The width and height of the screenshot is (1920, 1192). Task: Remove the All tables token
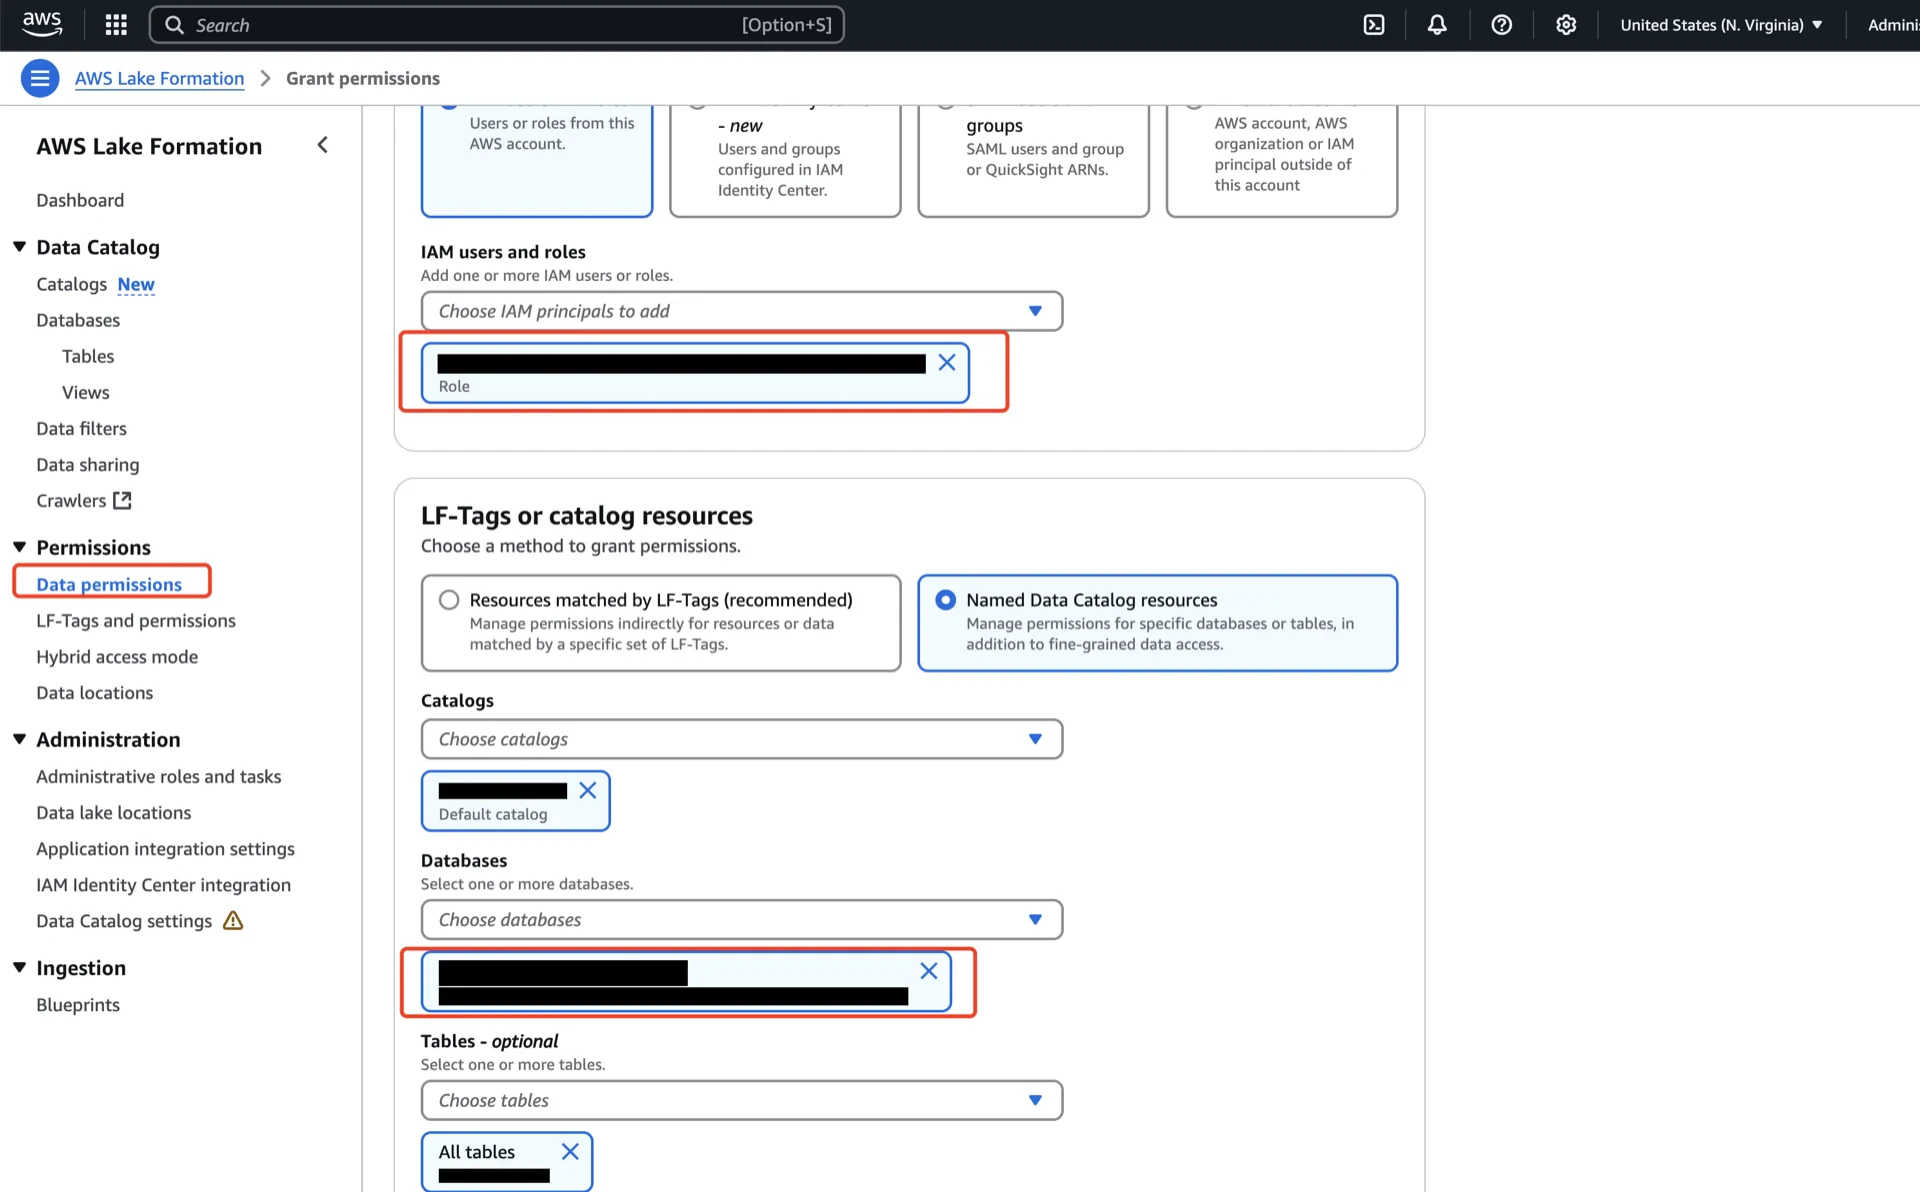[x=570, y=1151]
